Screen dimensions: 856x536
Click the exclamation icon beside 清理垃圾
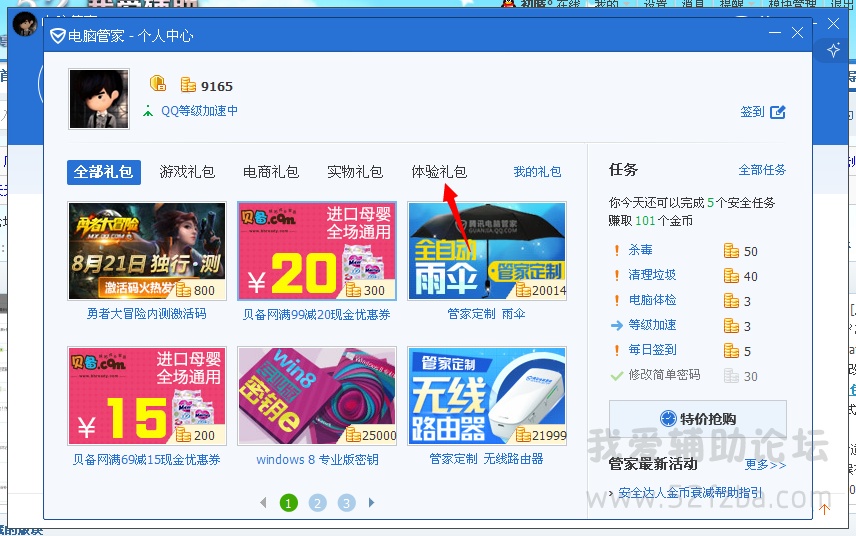point(617,275)
